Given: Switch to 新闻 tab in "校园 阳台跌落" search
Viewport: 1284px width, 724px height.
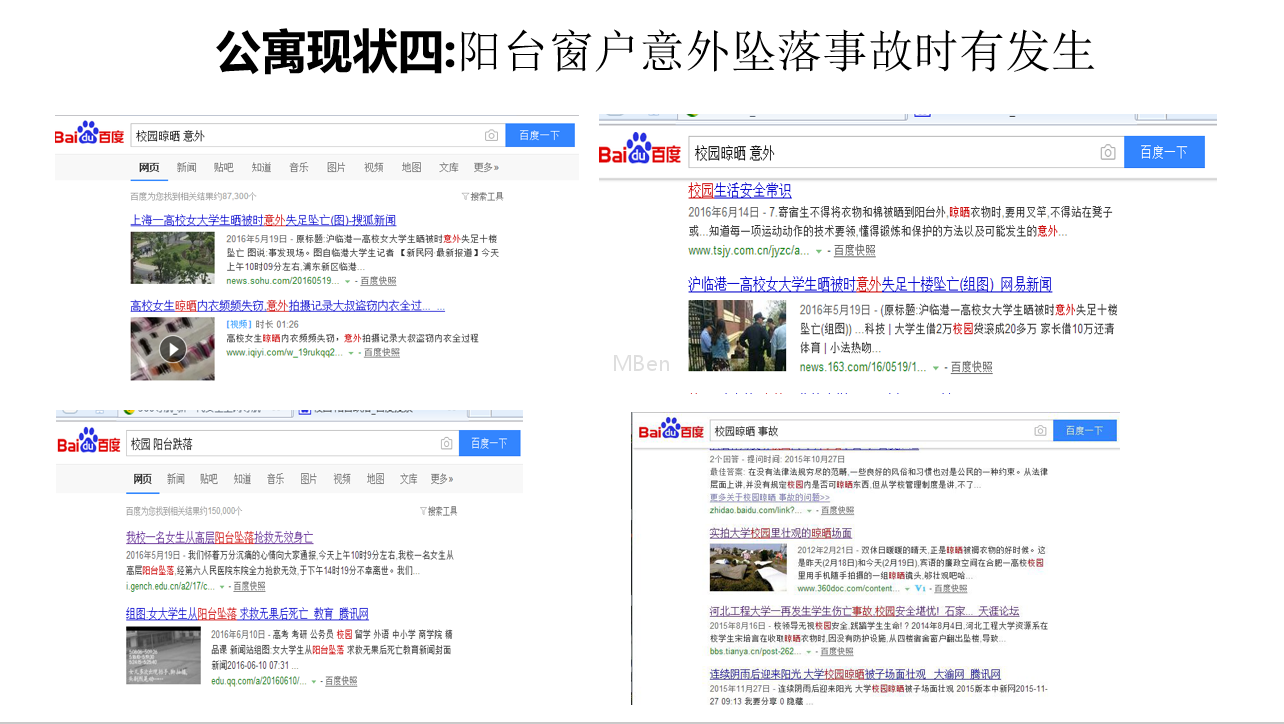Looking at the screenshot, I should (x=176, y=479).
